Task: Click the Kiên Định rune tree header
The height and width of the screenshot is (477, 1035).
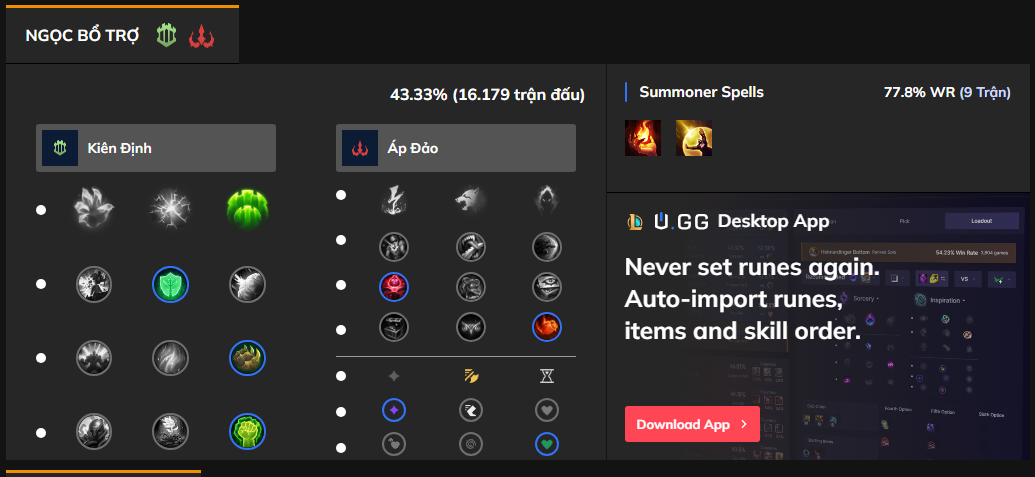Action: coord(156,148)
